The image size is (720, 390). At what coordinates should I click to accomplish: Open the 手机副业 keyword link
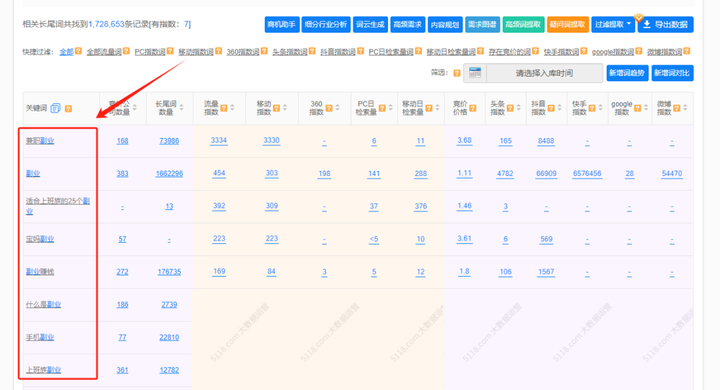[x=40, y=337]
